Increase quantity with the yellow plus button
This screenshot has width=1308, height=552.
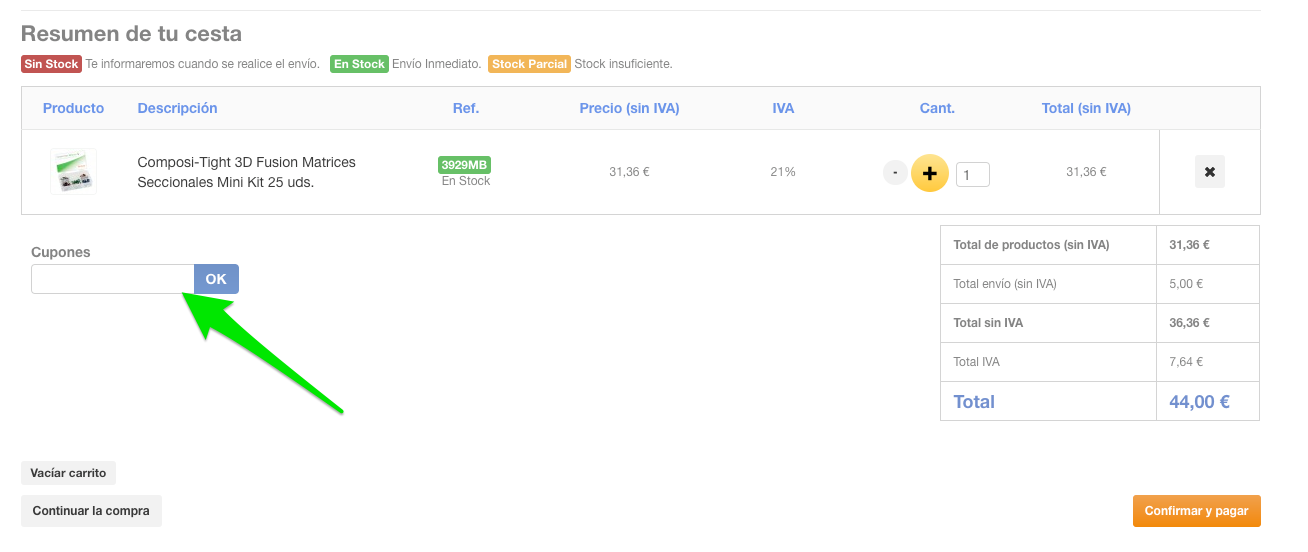[x=929, y=173]
